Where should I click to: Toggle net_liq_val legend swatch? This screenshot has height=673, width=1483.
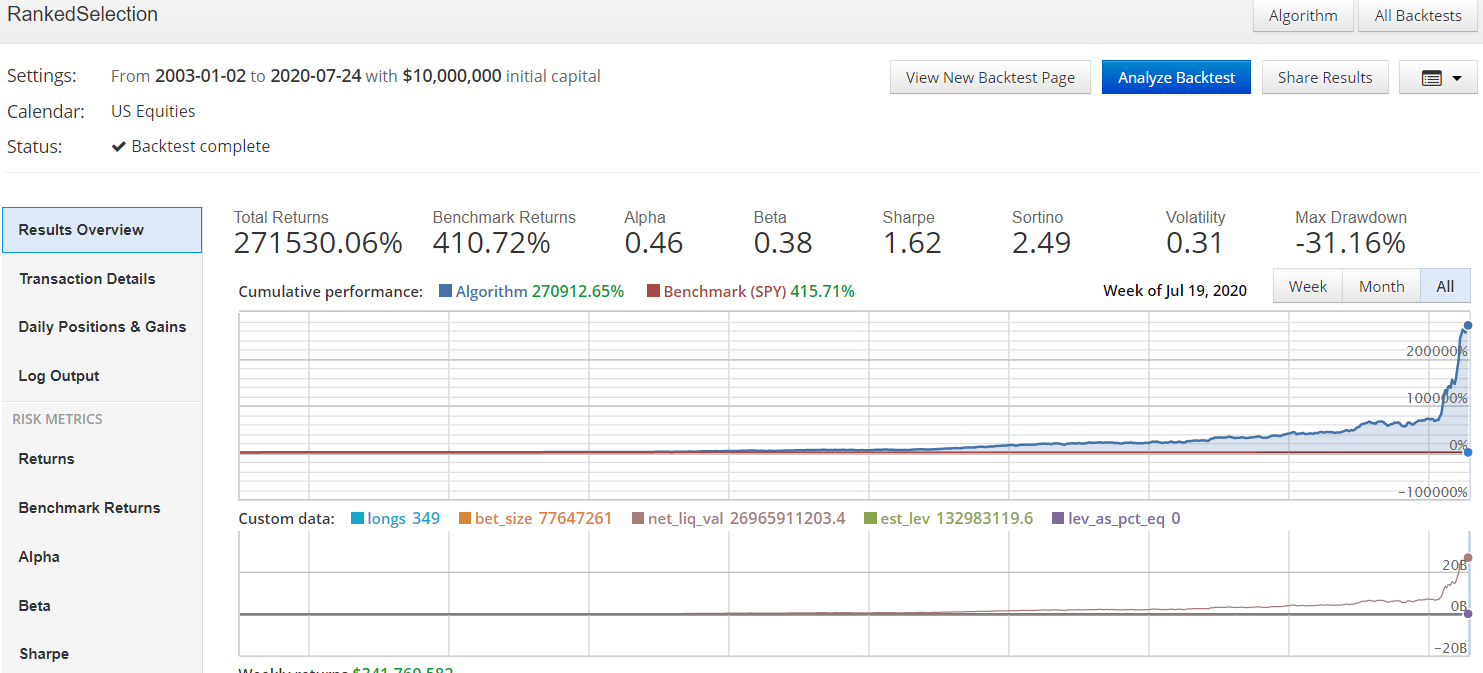pos(638,519)
